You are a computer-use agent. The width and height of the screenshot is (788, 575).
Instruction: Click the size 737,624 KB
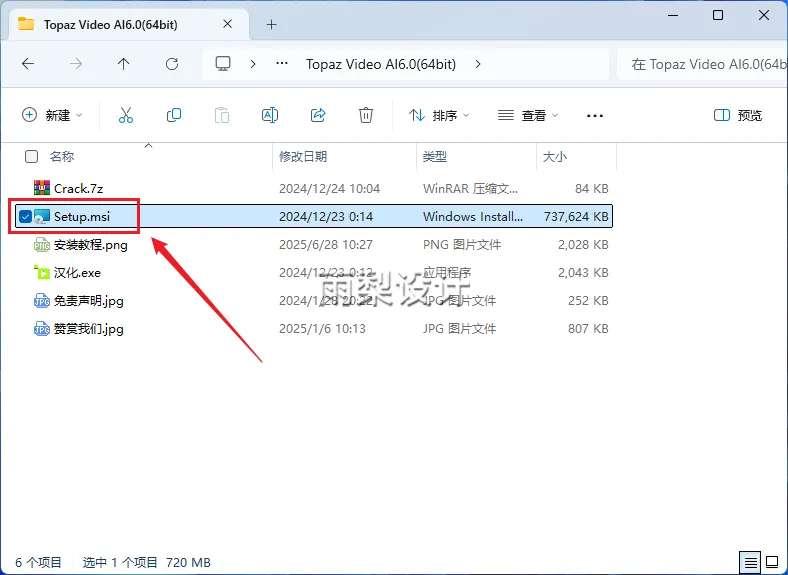(x=576, y=217)
